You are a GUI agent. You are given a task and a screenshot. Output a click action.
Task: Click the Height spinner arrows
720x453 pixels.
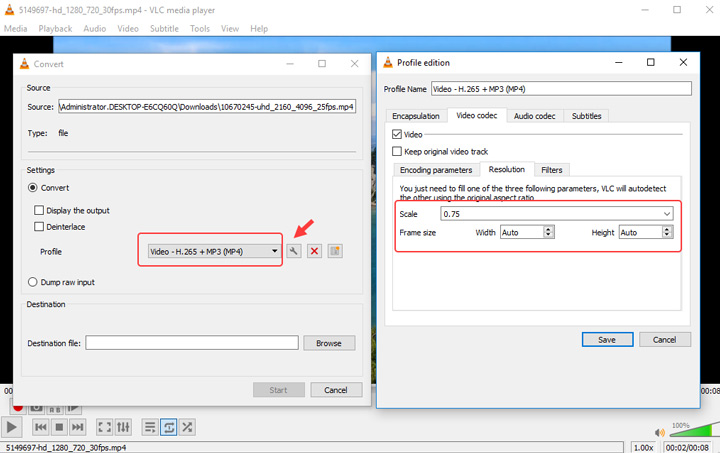click(x=667, y=232)
